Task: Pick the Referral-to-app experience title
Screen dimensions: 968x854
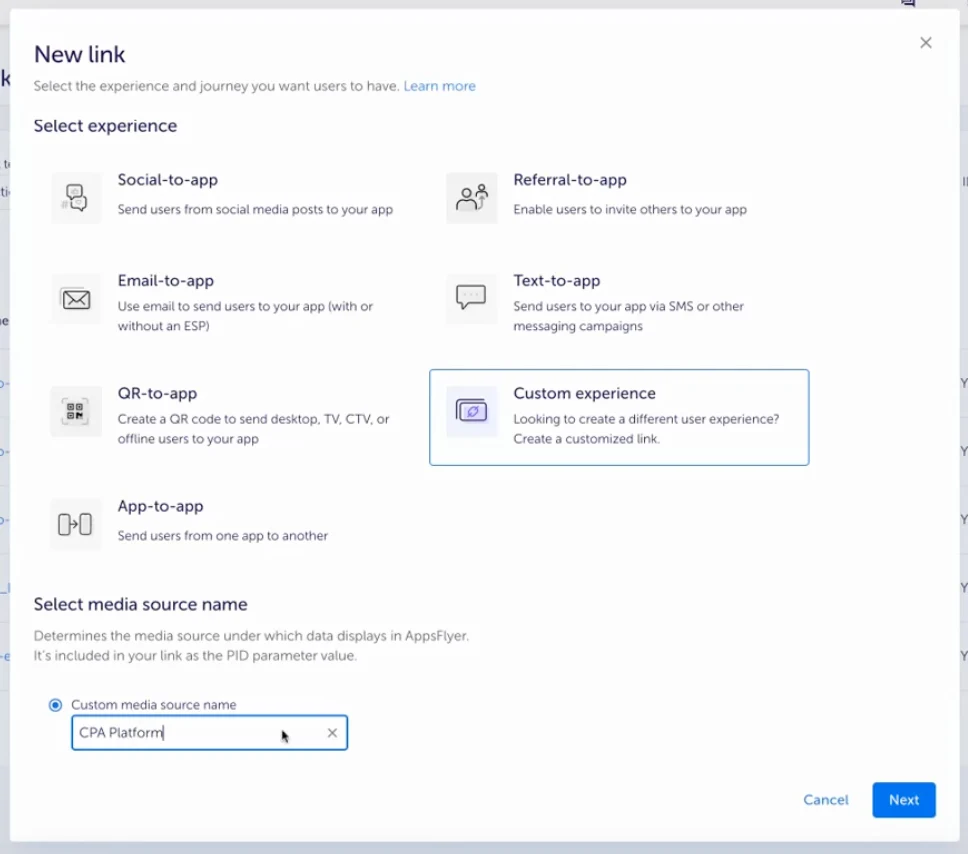Action: [x=569, y=180]
